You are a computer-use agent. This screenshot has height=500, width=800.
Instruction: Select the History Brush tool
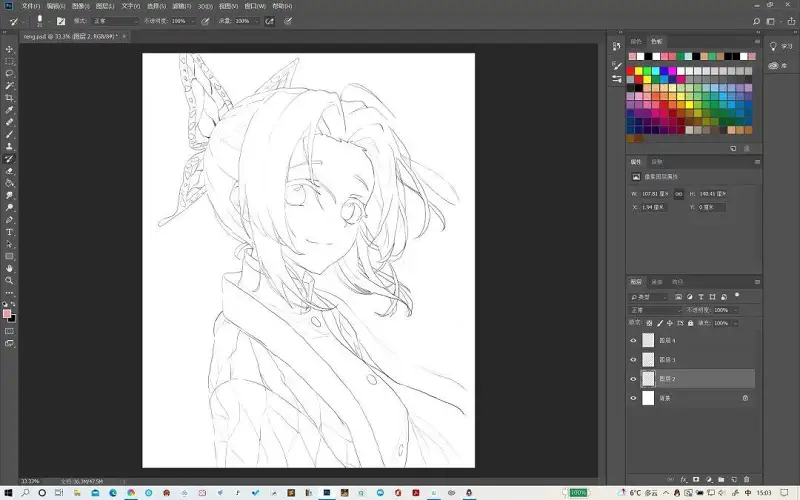pyautogui.click(x=9, y=159)
